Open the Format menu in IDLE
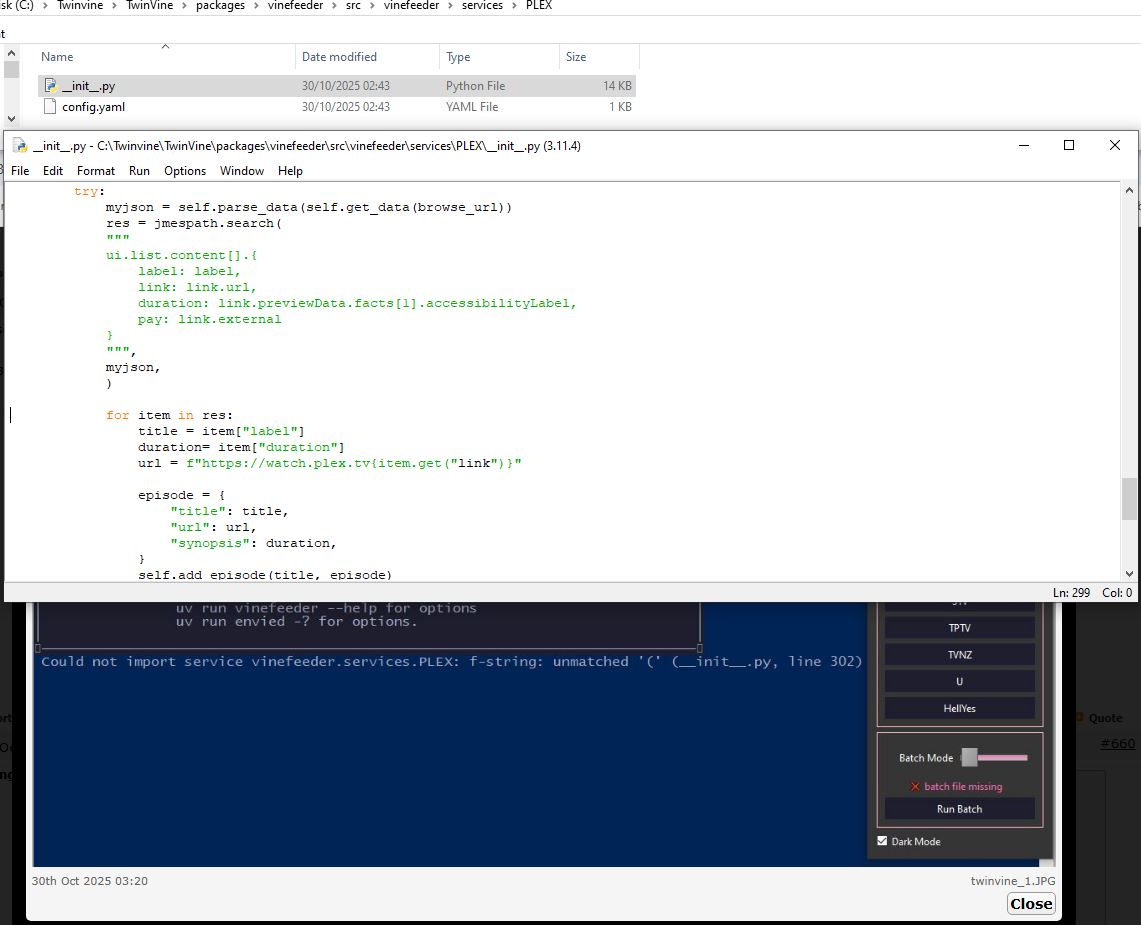The height and width of the screenshot is (925, 1141). [x=96, y=171]
